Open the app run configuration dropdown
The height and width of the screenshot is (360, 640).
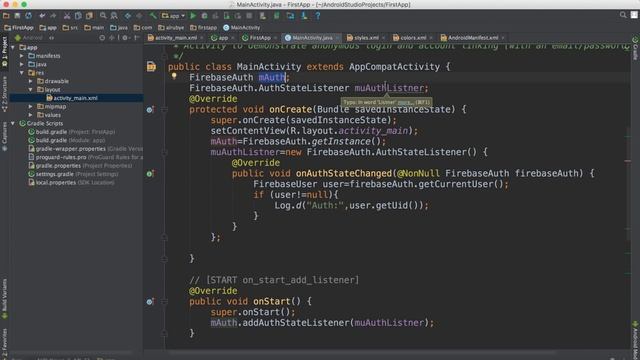(173, 16)
